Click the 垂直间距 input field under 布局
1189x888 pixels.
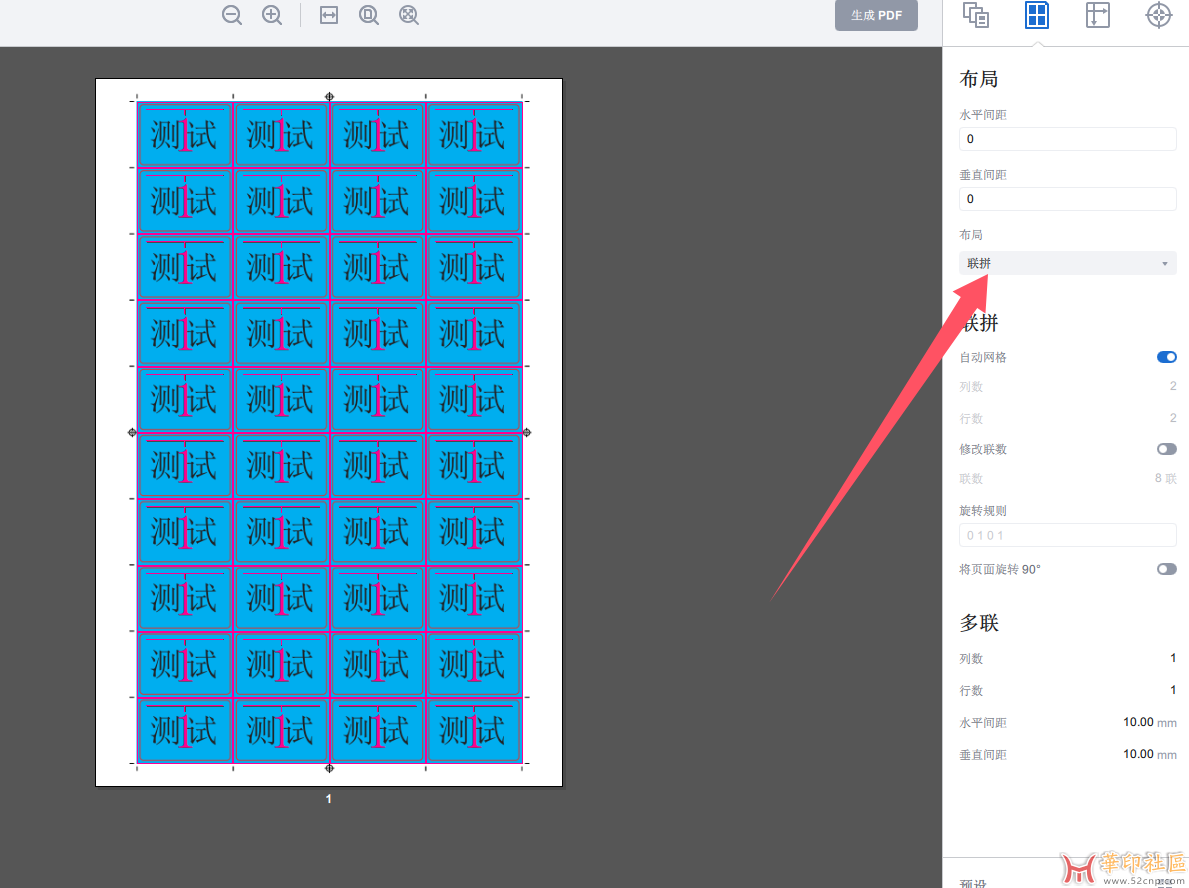(x=1067, y=199)
